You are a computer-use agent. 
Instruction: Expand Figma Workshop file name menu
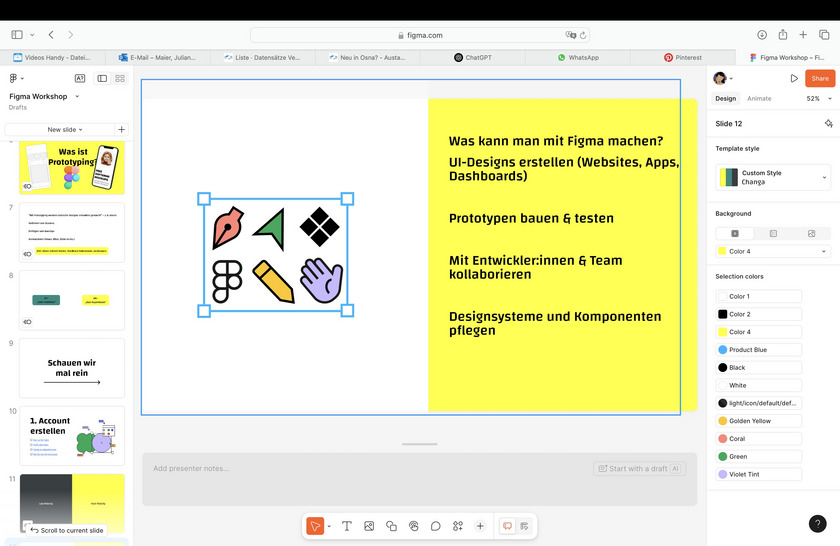coord(77,96)
